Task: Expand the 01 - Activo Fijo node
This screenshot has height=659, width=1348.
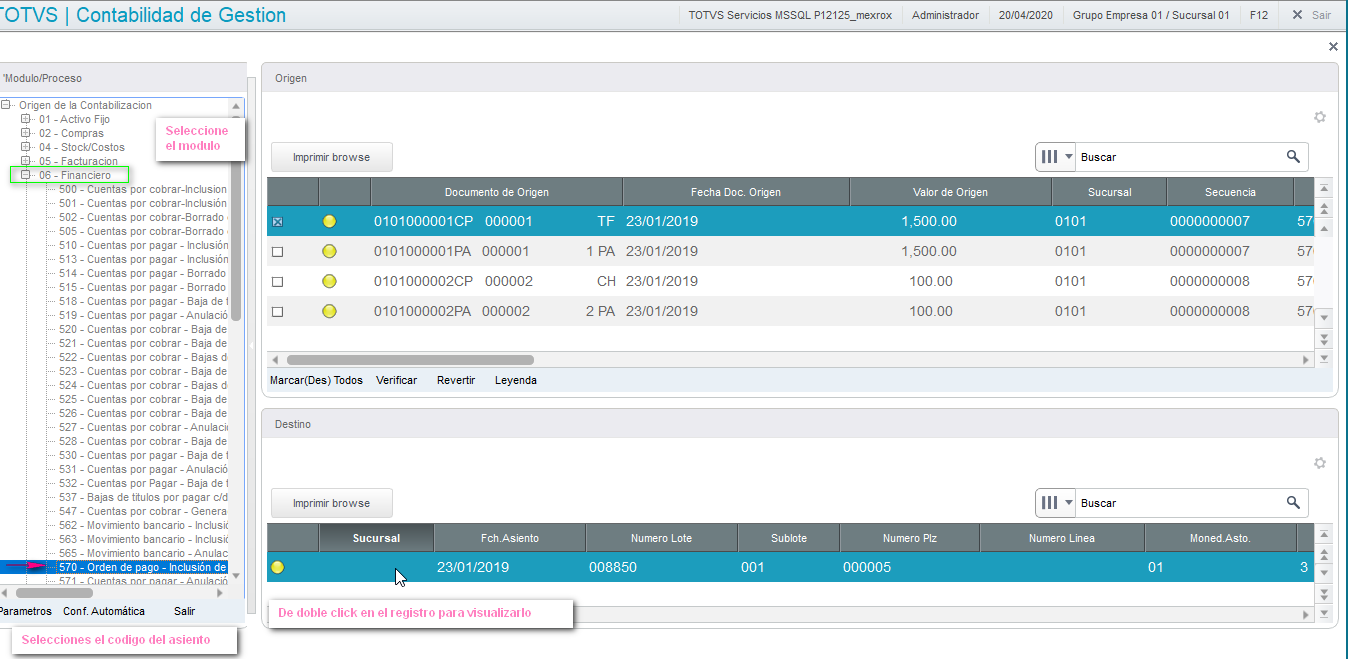Action: pyautogui.click(x=26, y=119)
